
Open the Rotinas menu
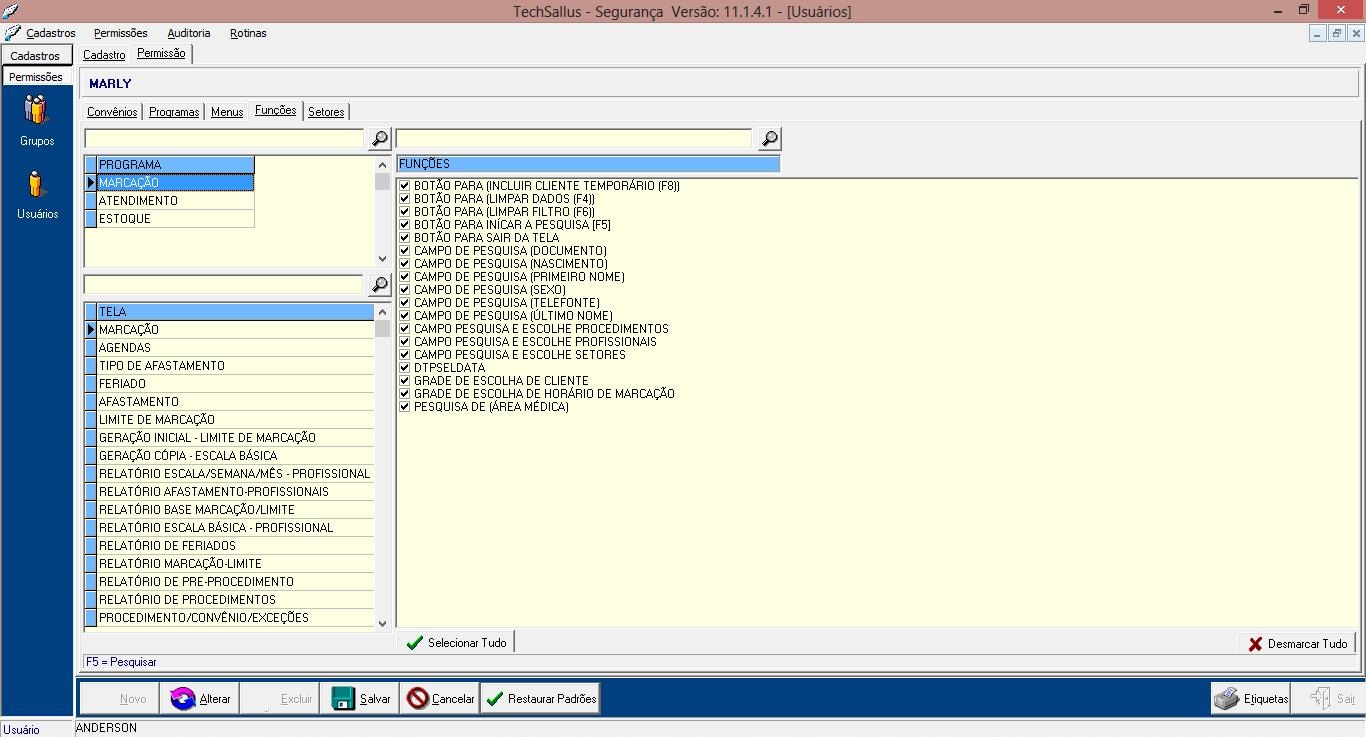(248, 33)
